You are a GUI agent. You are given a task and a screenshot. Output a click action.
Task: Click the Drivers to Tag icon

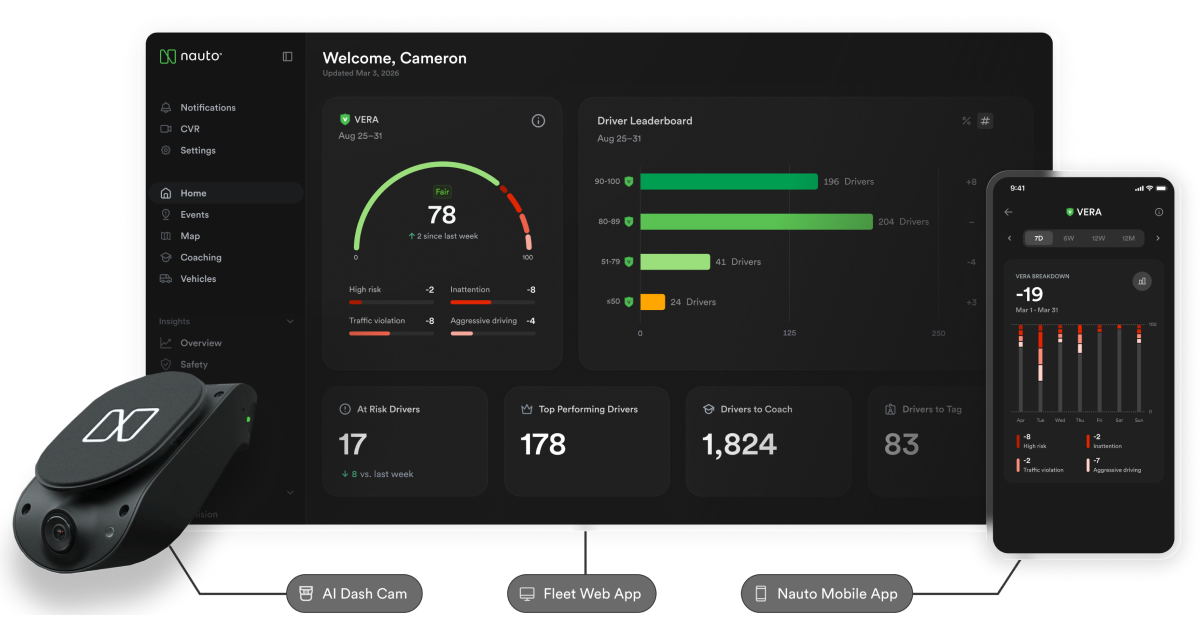point(890,409)
